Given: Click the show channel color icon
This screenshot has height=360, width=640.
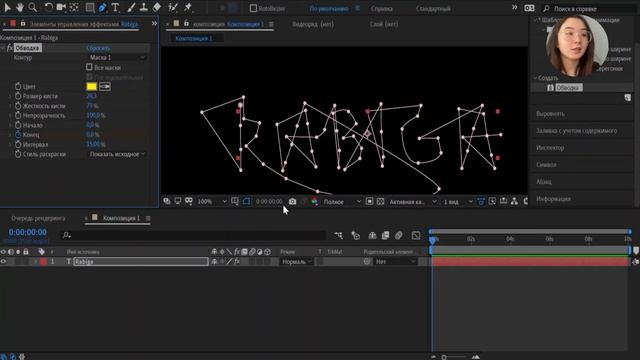Looking at the screenshot, I should coord(314,201).
